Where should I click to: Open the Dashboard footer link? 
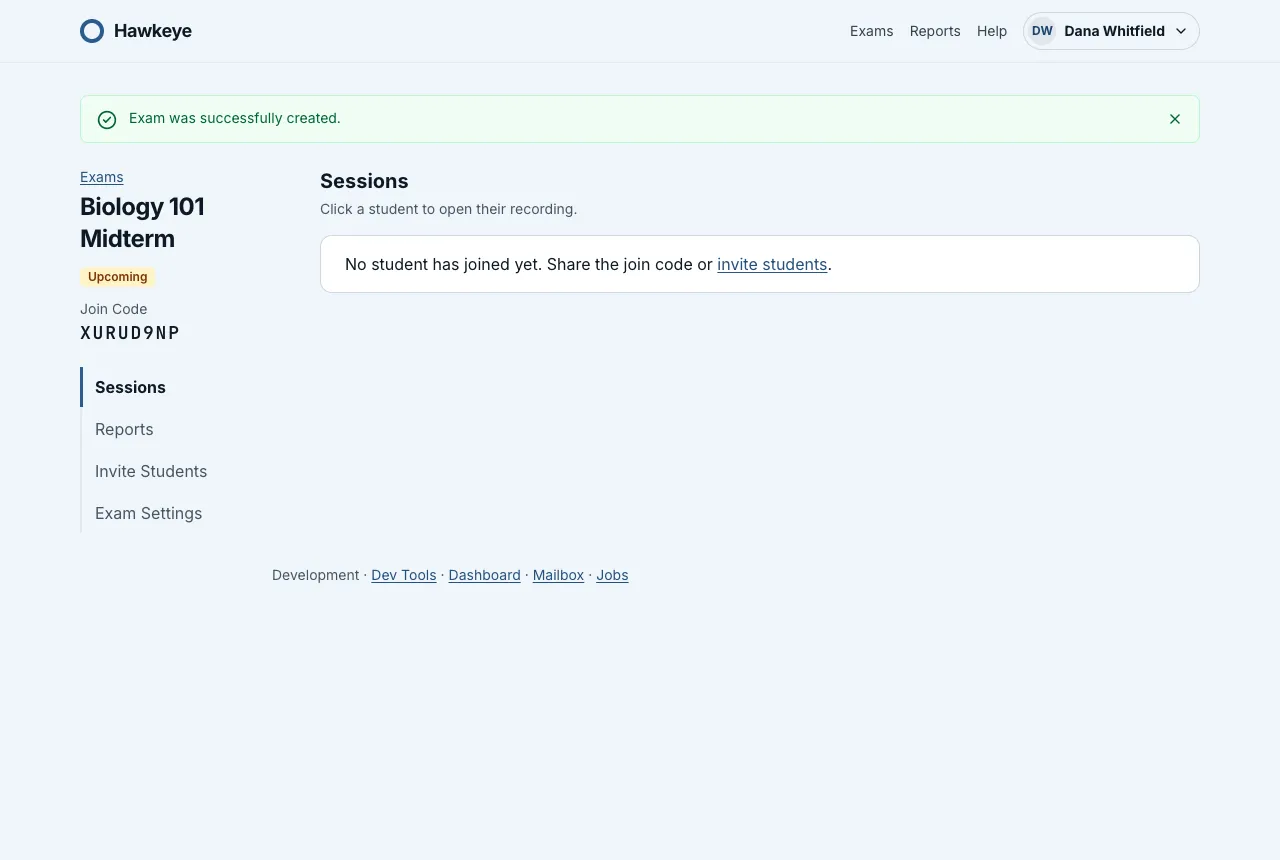tap(484, 575)
